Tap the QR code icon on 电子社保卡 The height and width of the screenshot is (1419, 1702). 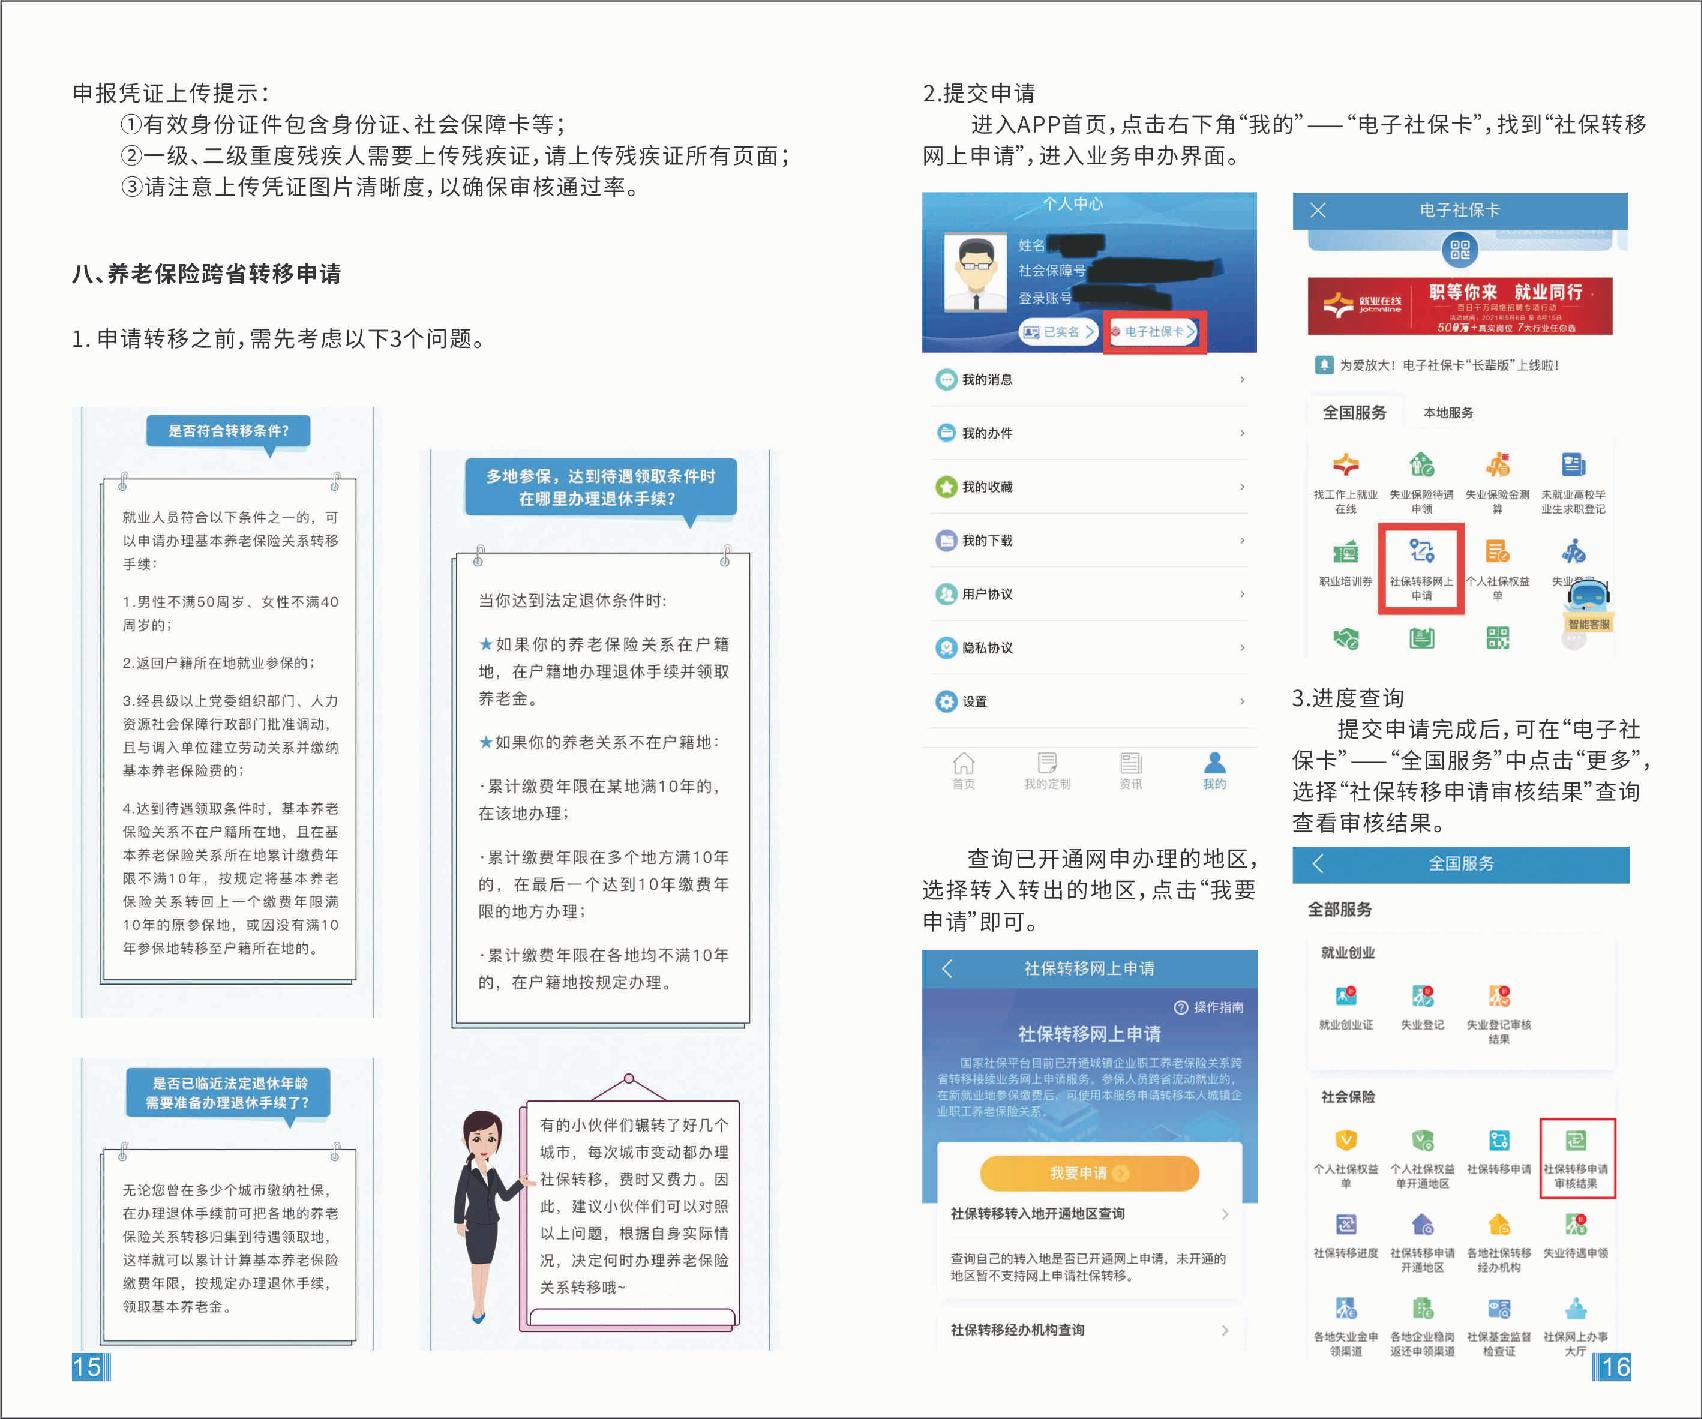pos(1460,250)
